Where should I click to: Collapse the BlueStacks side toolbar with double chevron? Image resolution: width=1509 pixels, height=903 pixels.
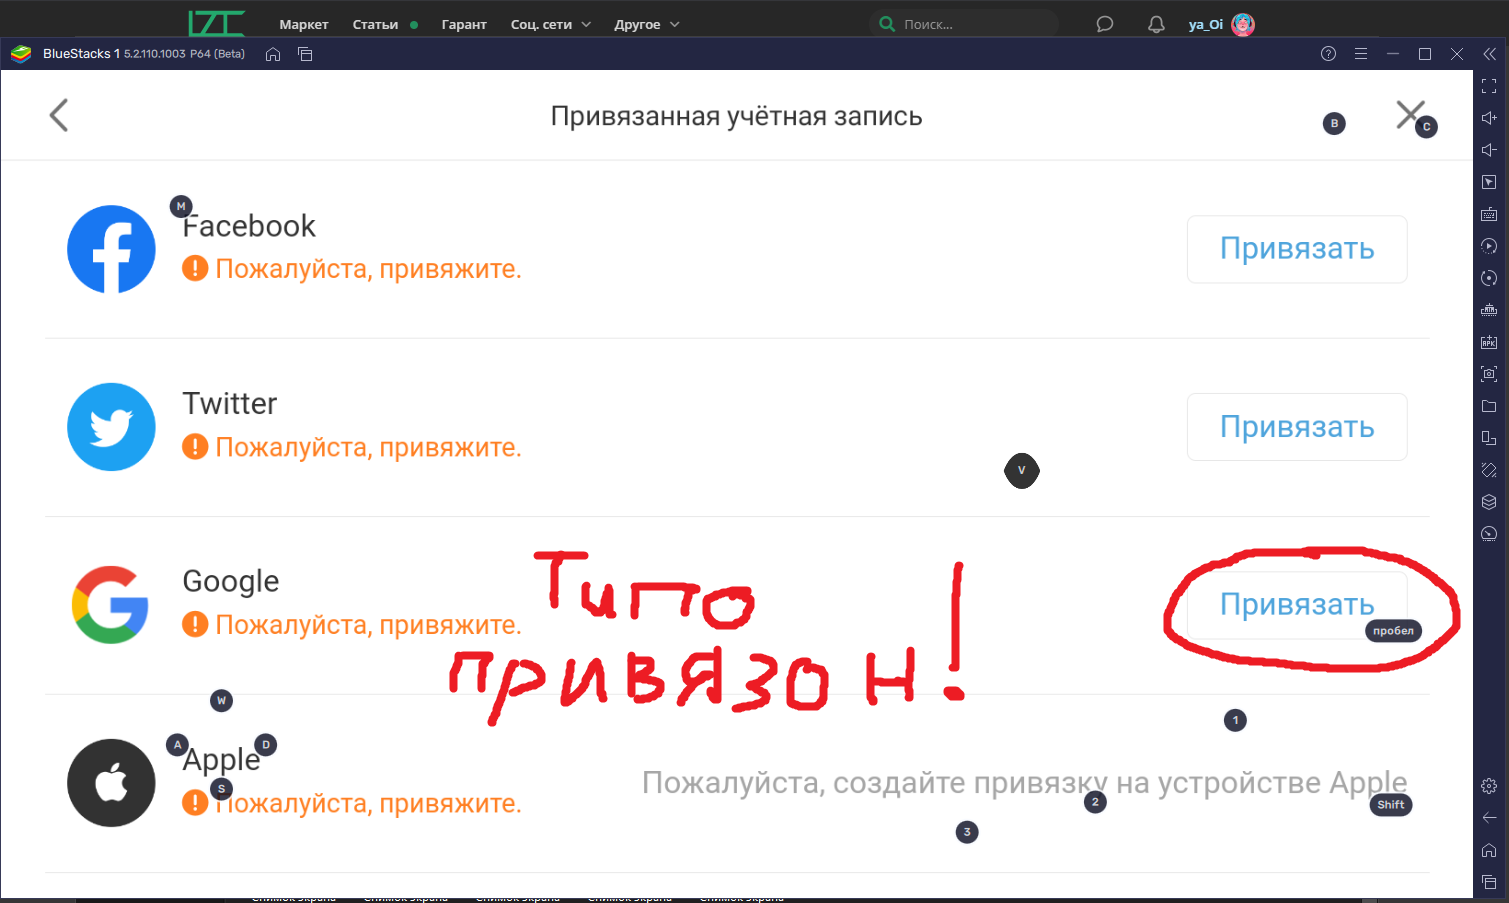click(1489, 54)
